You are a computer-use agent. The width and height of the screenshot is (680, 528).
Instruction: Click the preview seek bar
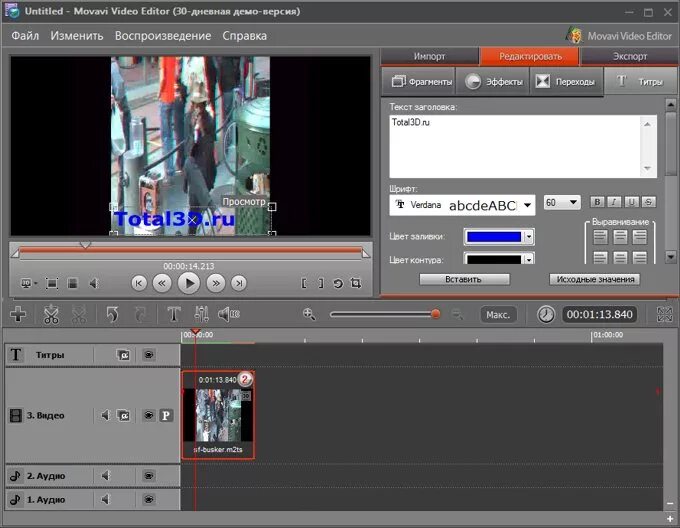190,251
